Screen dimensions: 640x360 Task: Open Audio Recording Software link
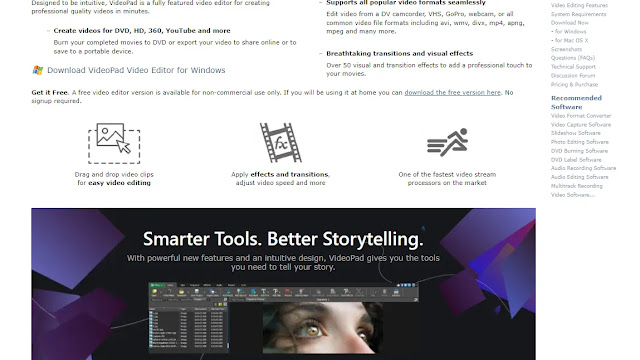pos(583,168)
